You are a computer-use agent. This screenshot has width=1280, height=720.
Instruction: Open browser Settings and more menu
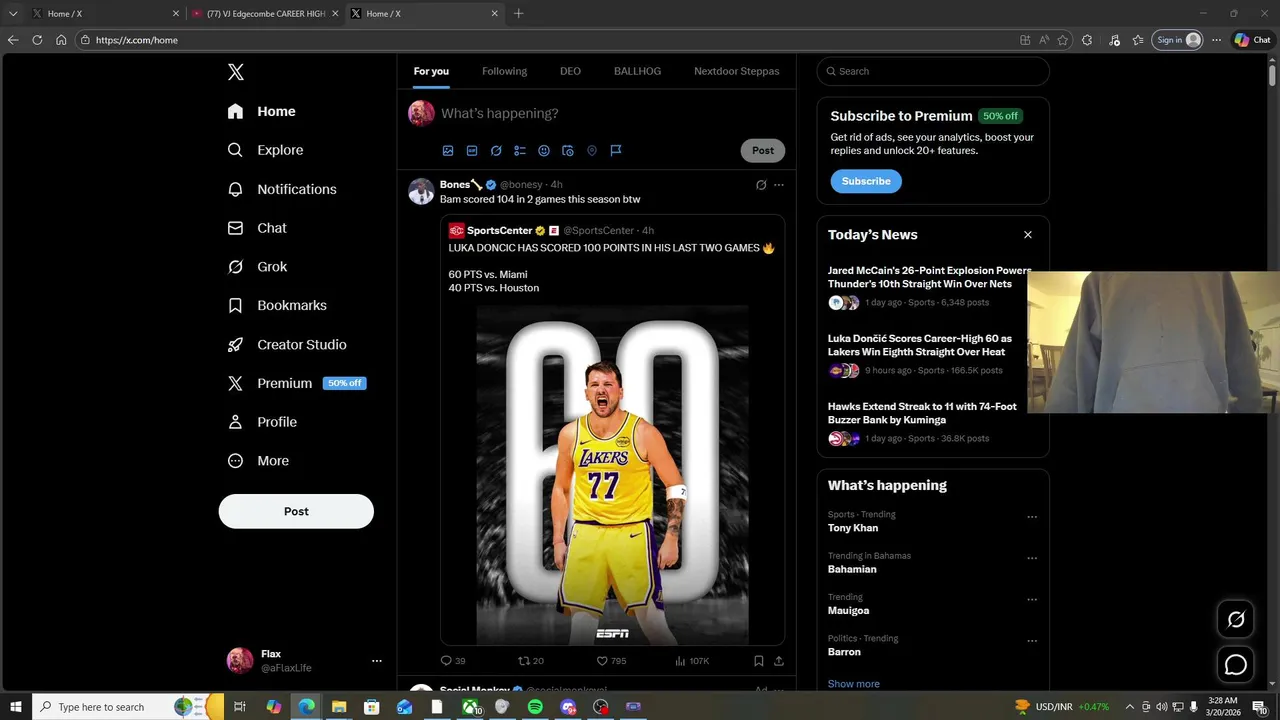[x=1216, y=40]
